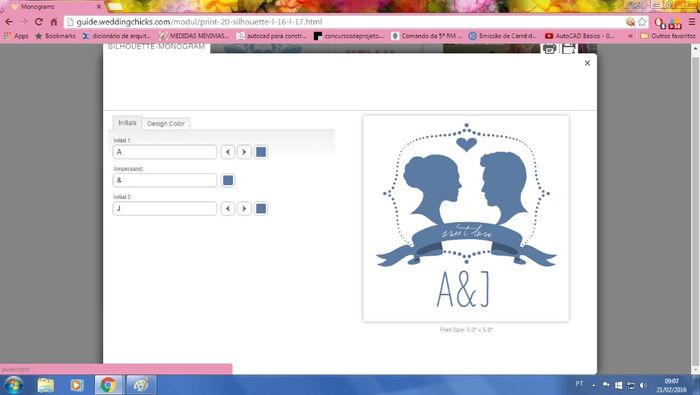Click next font arrow for Initial 2
This screenshot has width=700, height=395.
[244, 208]
